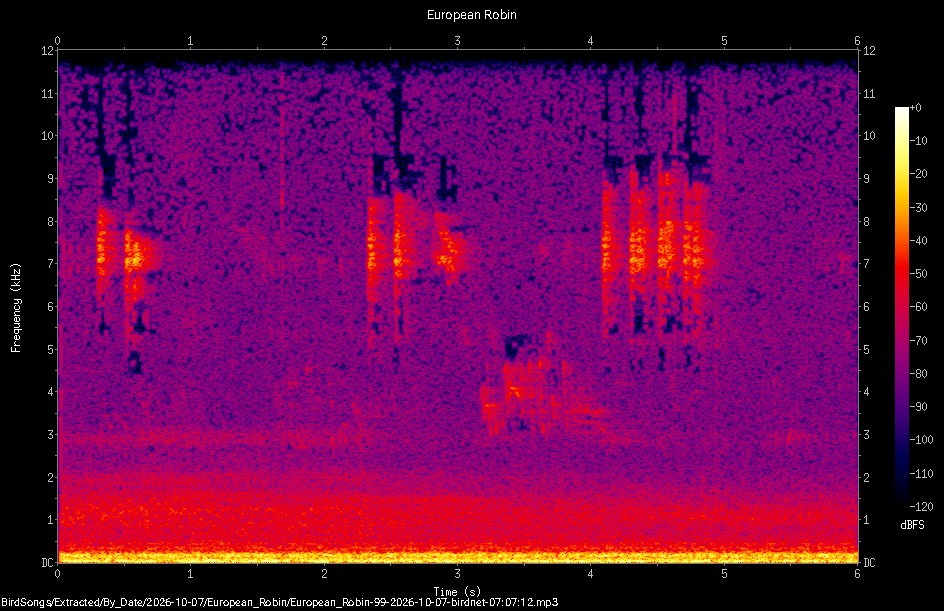Click the "DC" label on right frequency axis
The image size is (944, 611).
[x=869, y=563]
